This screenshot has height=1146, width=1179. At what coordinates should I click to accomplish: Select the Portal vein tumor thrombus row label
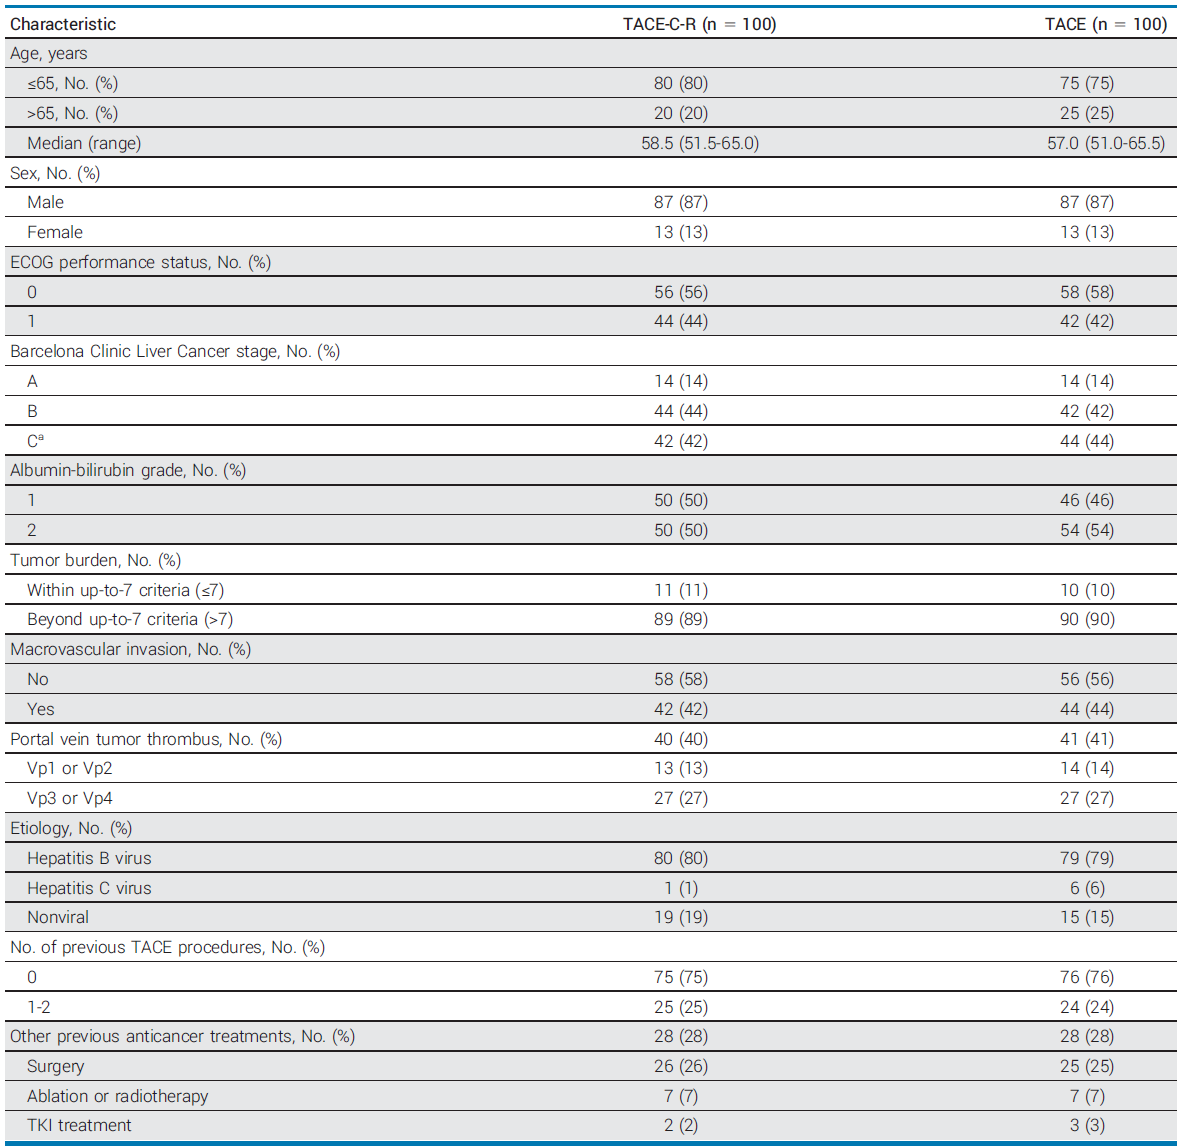pyautogui.click(x=146, y=739)
